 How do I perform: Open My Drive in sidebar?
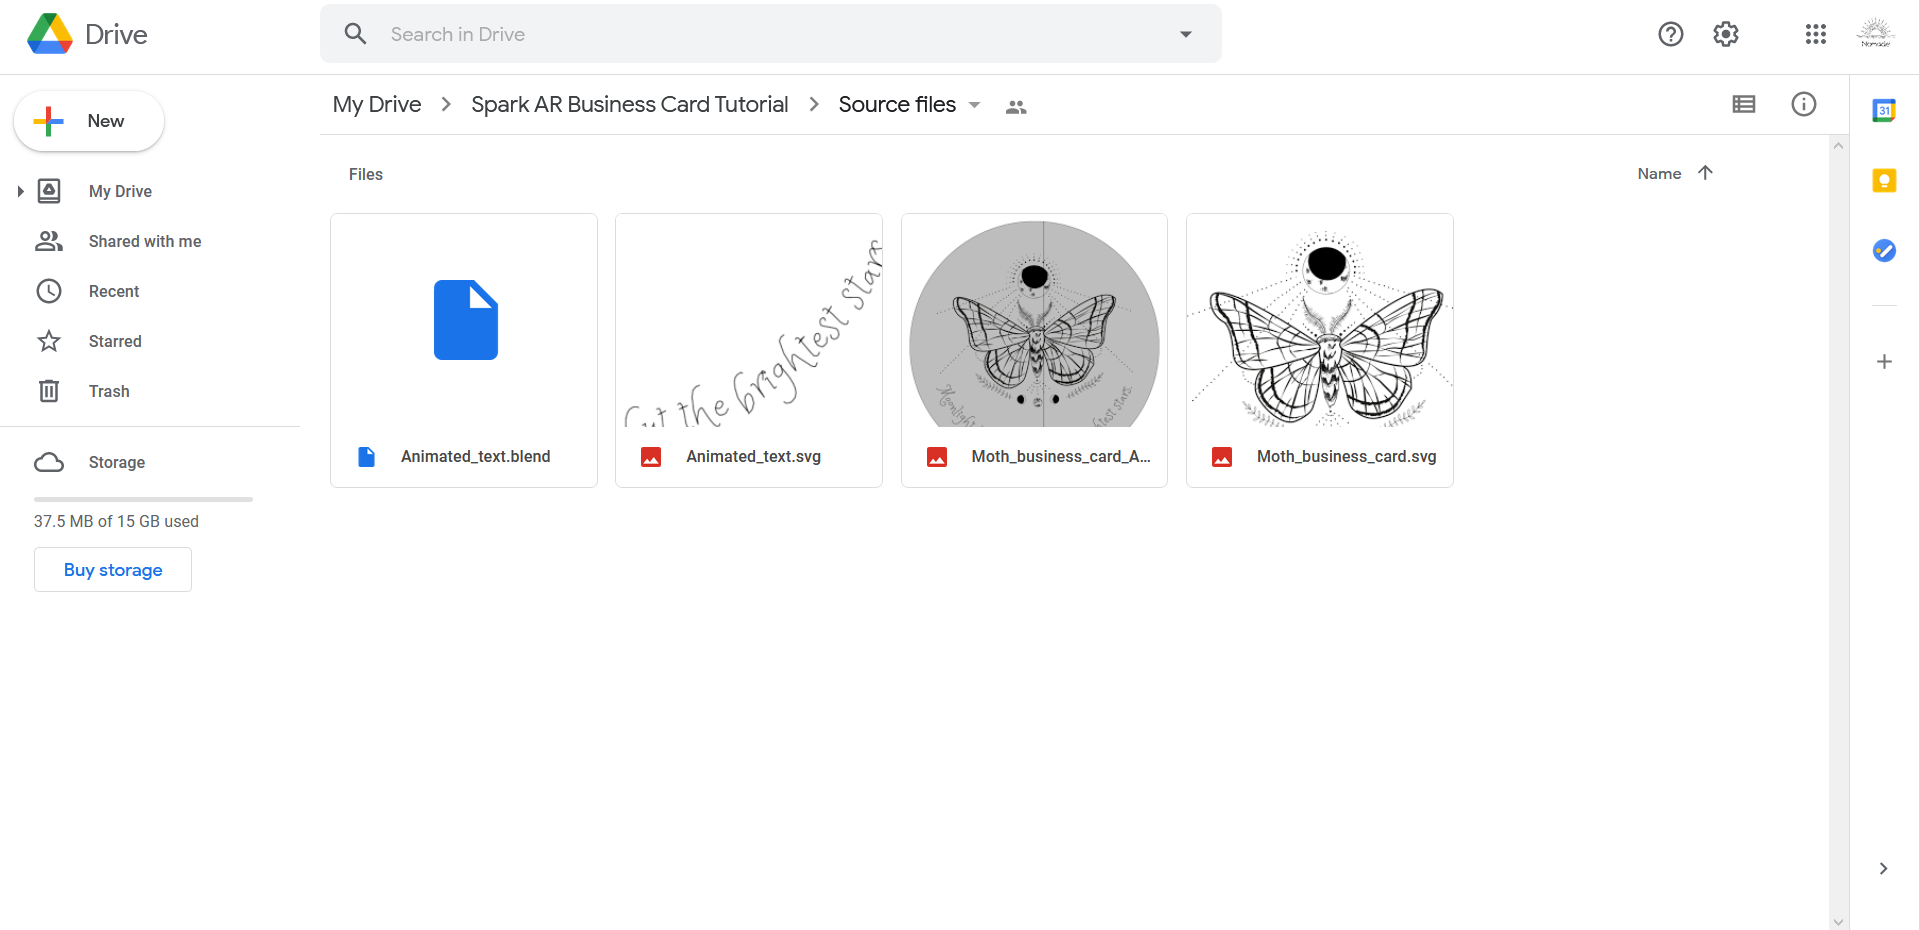(x=120, y=191)
